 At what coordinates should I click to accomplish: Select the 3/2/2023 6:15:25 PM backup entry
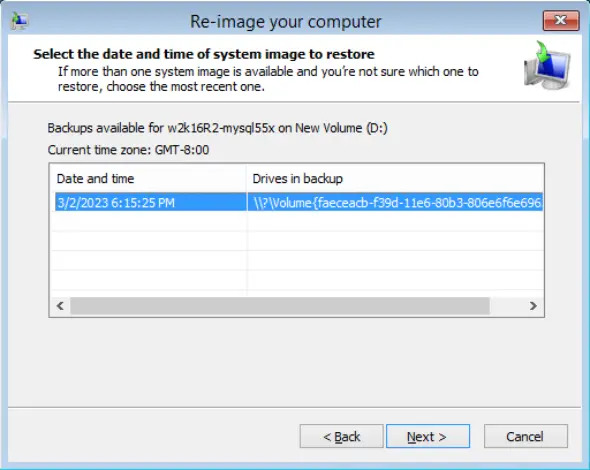[151, 202]
